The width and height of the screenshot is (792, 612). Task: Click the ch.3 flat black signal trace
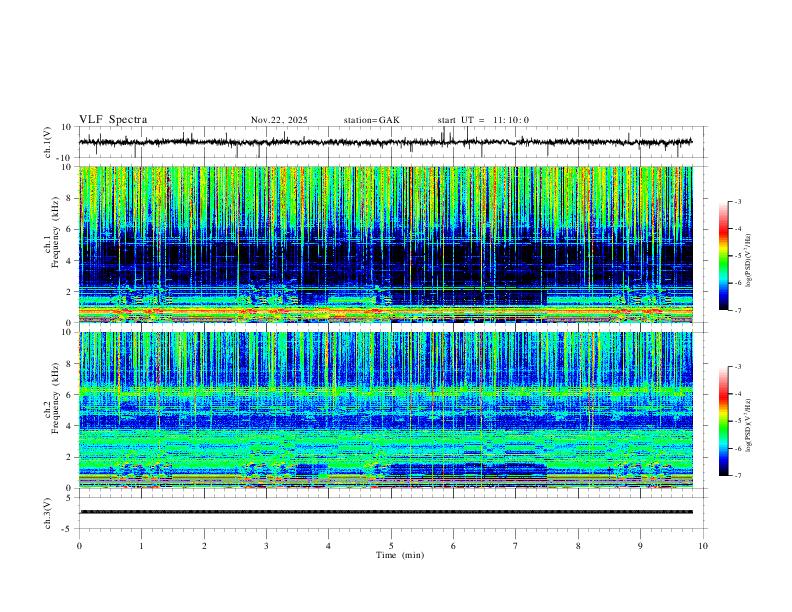(386, 512)
